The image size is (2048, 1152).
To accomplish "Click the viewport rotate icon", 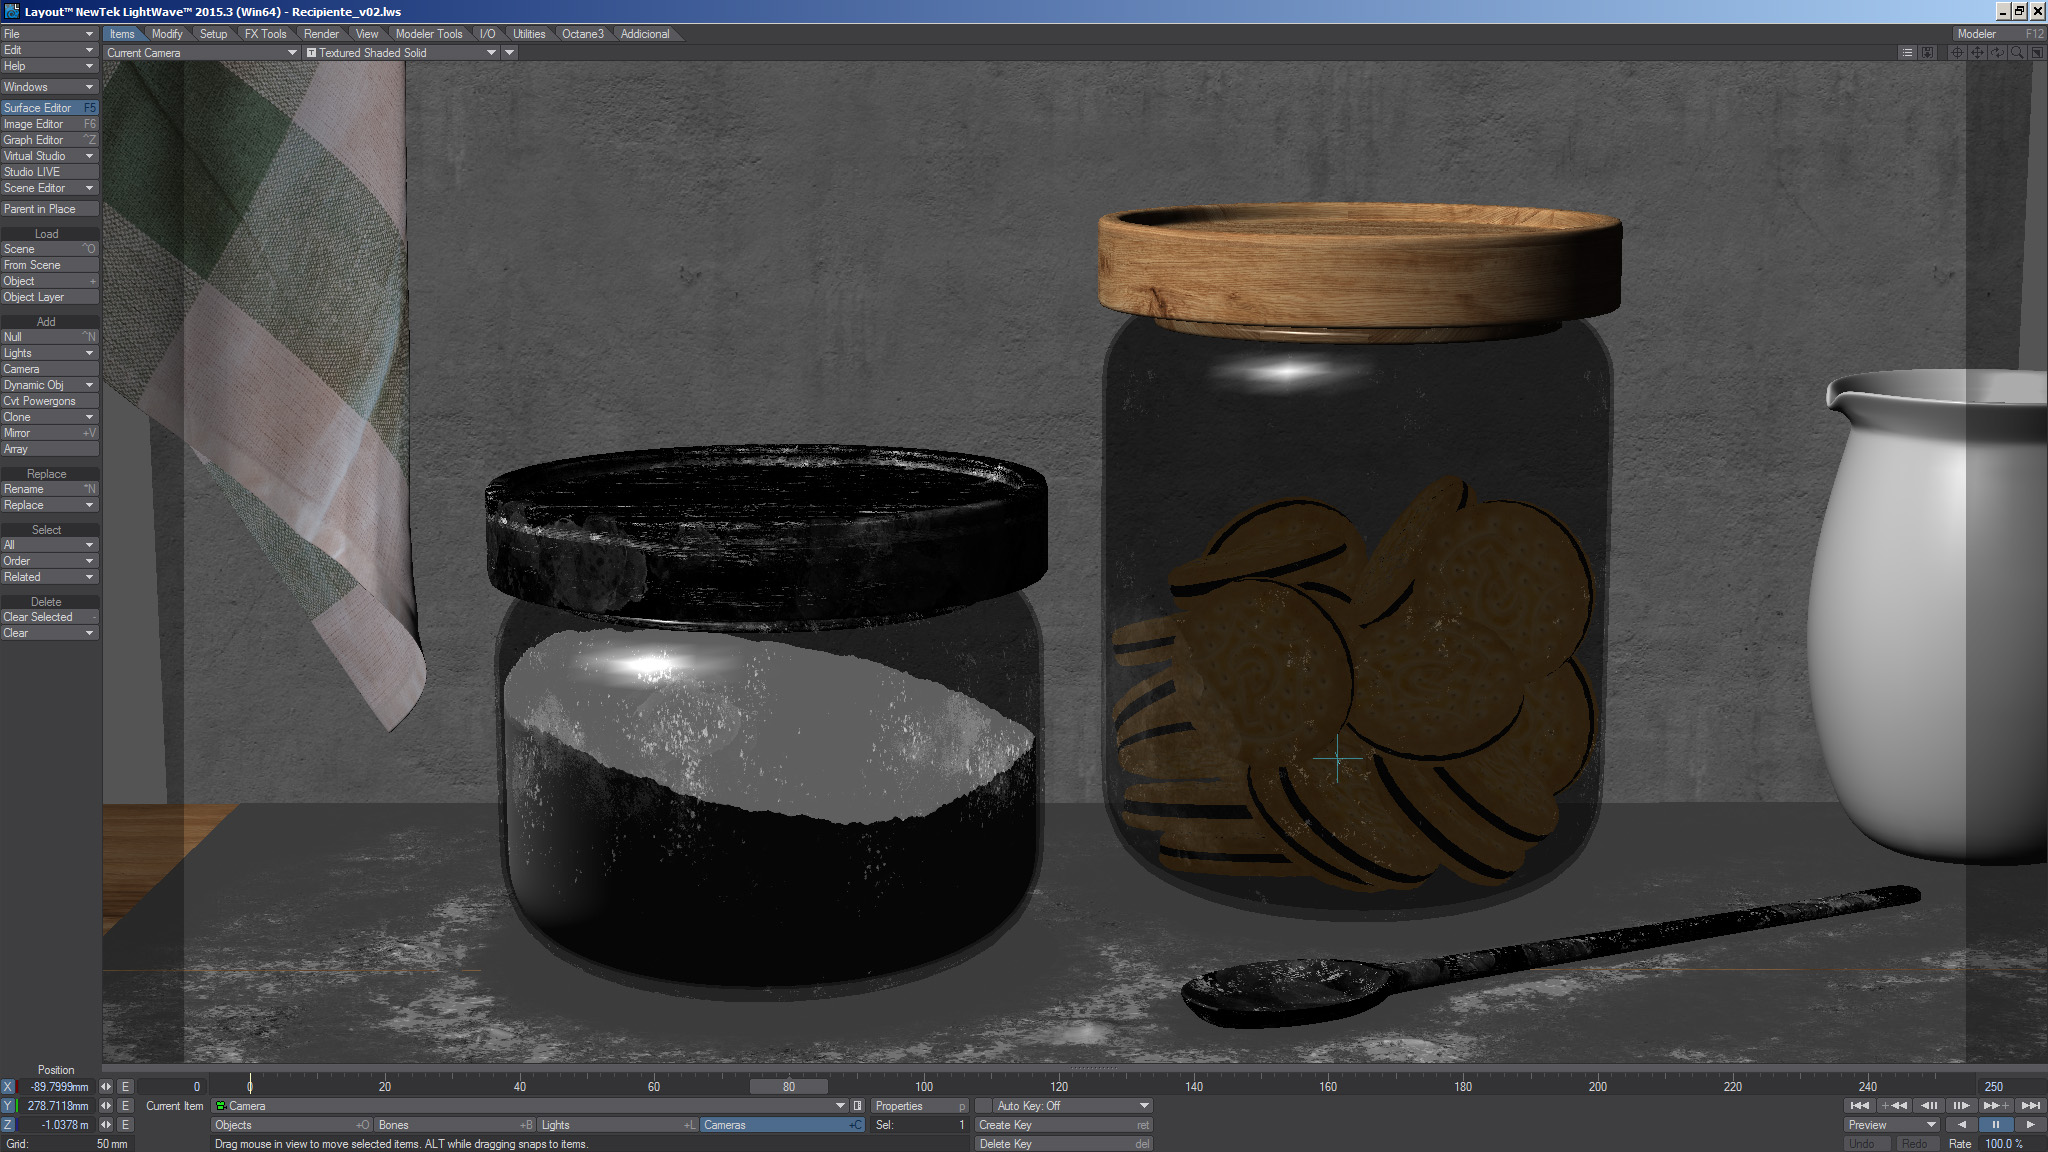I will (1997, 52).
